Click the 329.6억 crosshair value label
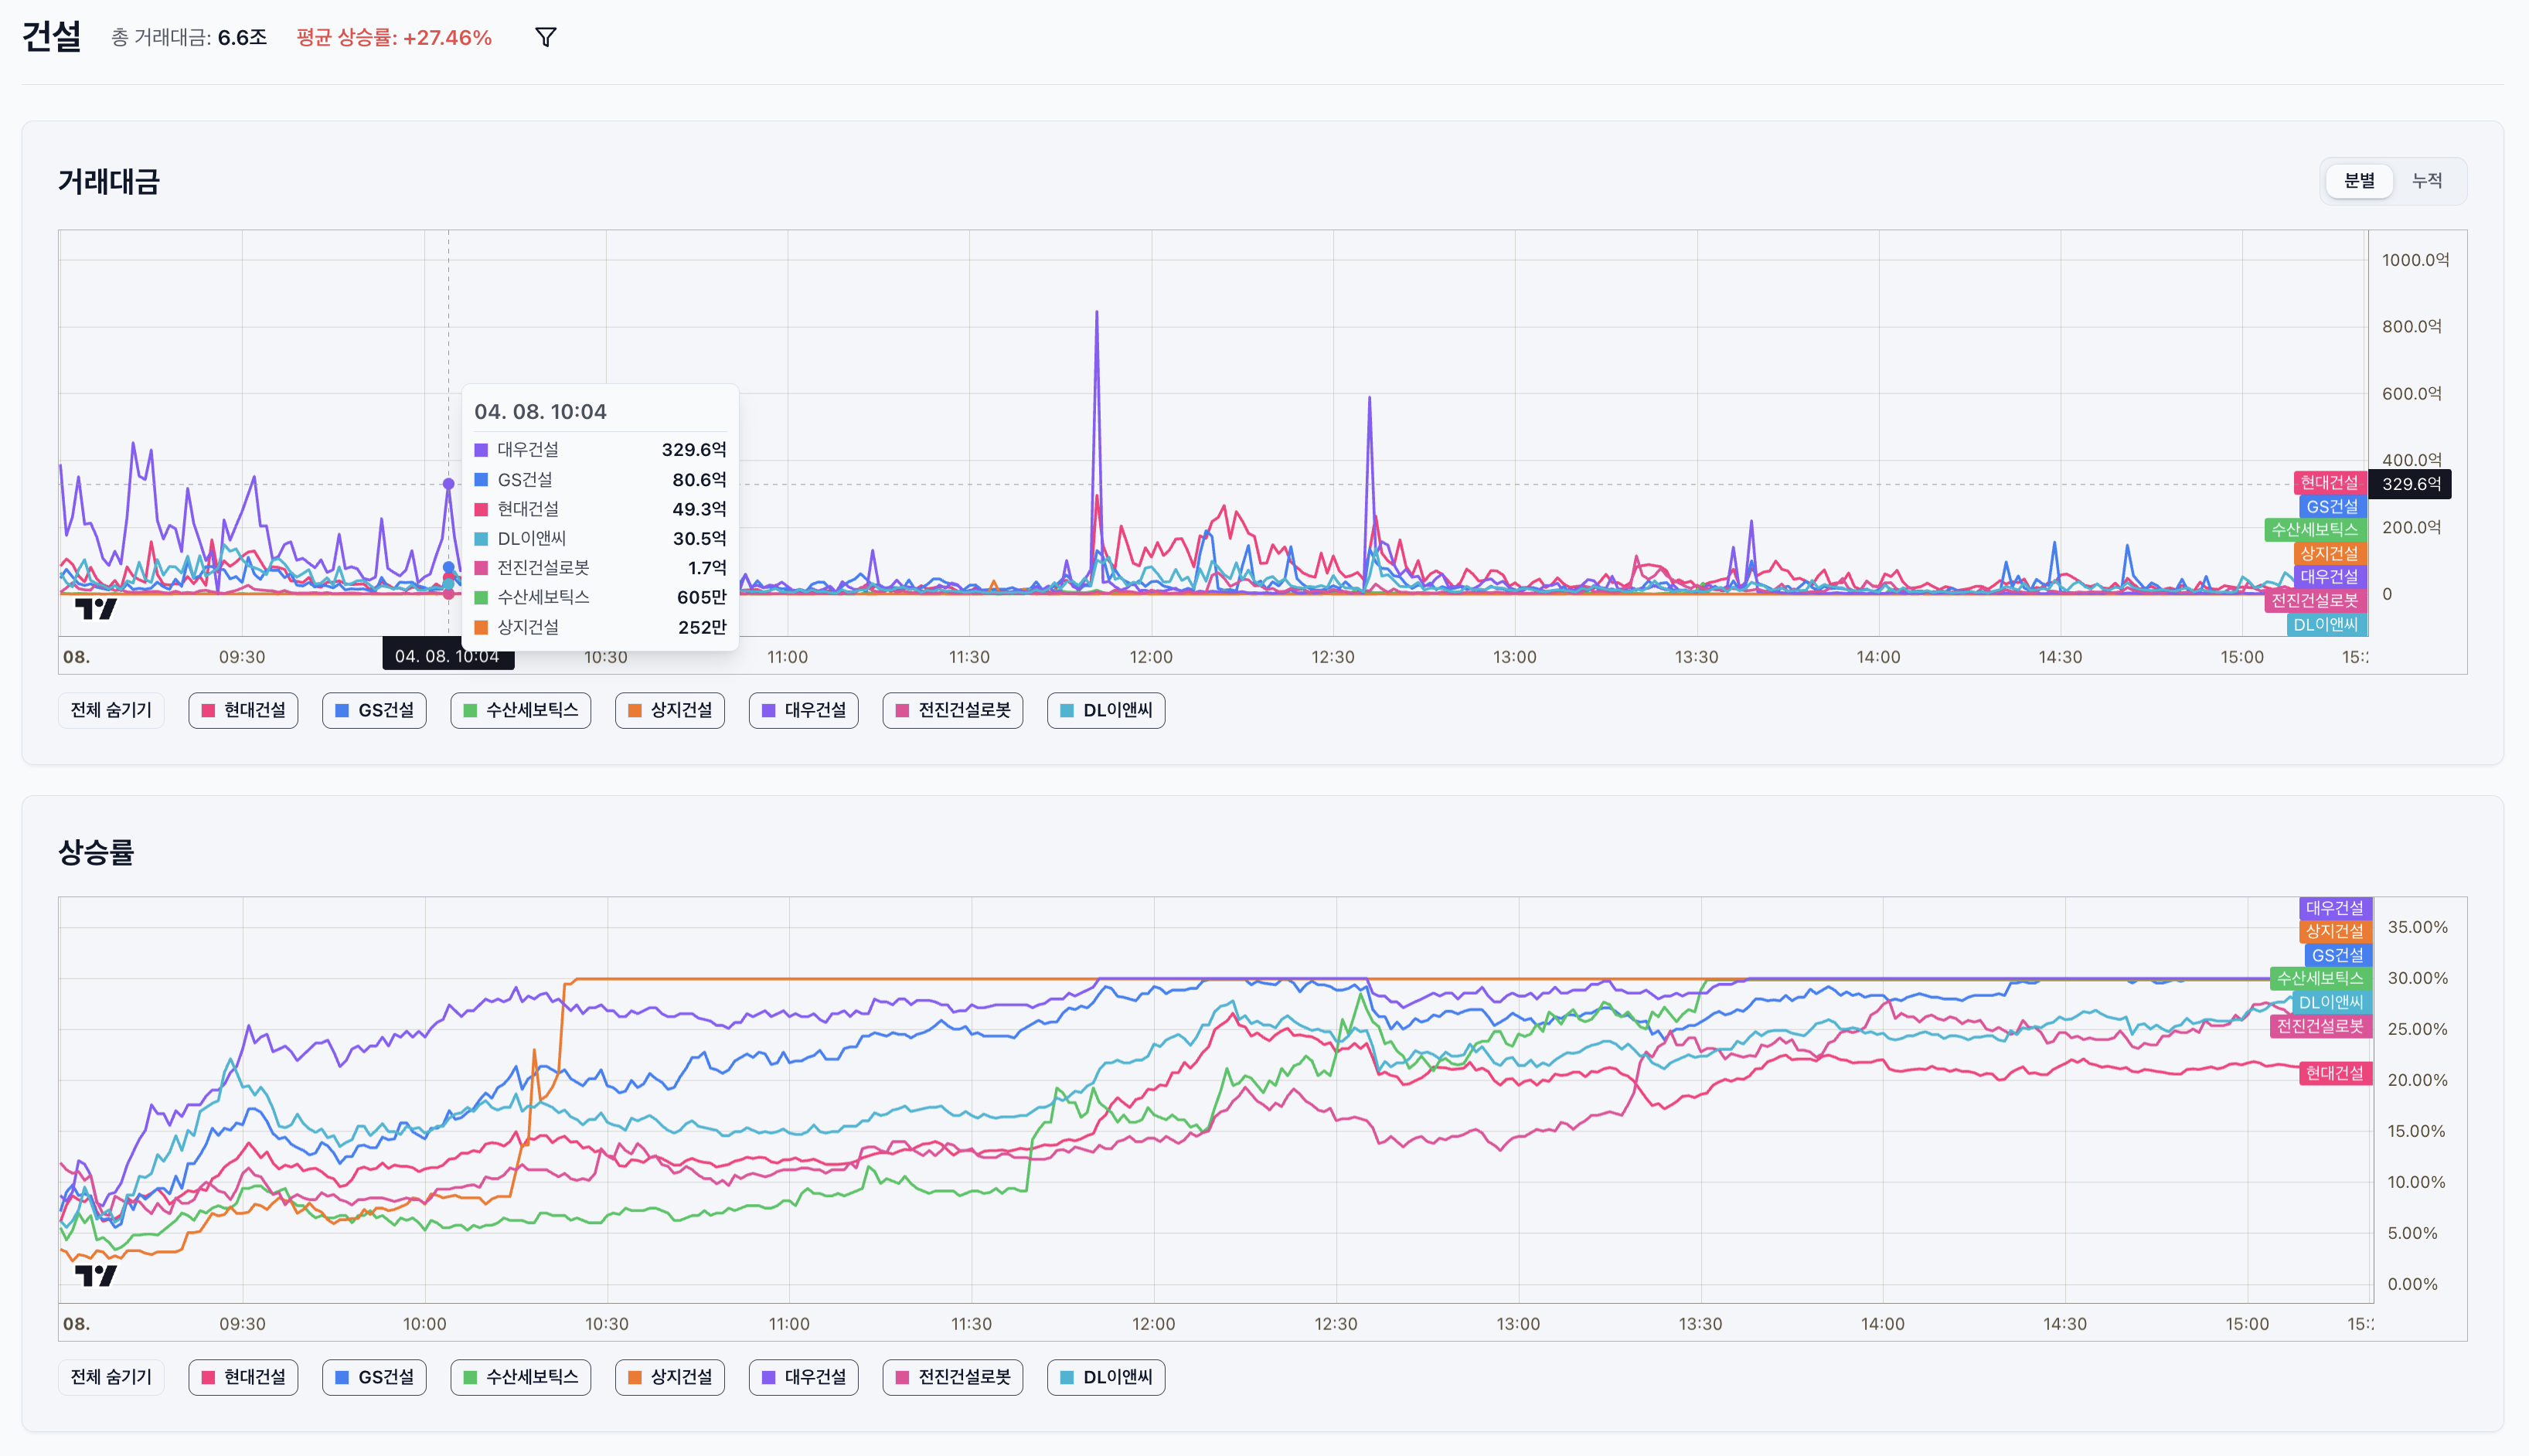The width and height of the screenshot is (2529, 1456). tap(2411, 484)
